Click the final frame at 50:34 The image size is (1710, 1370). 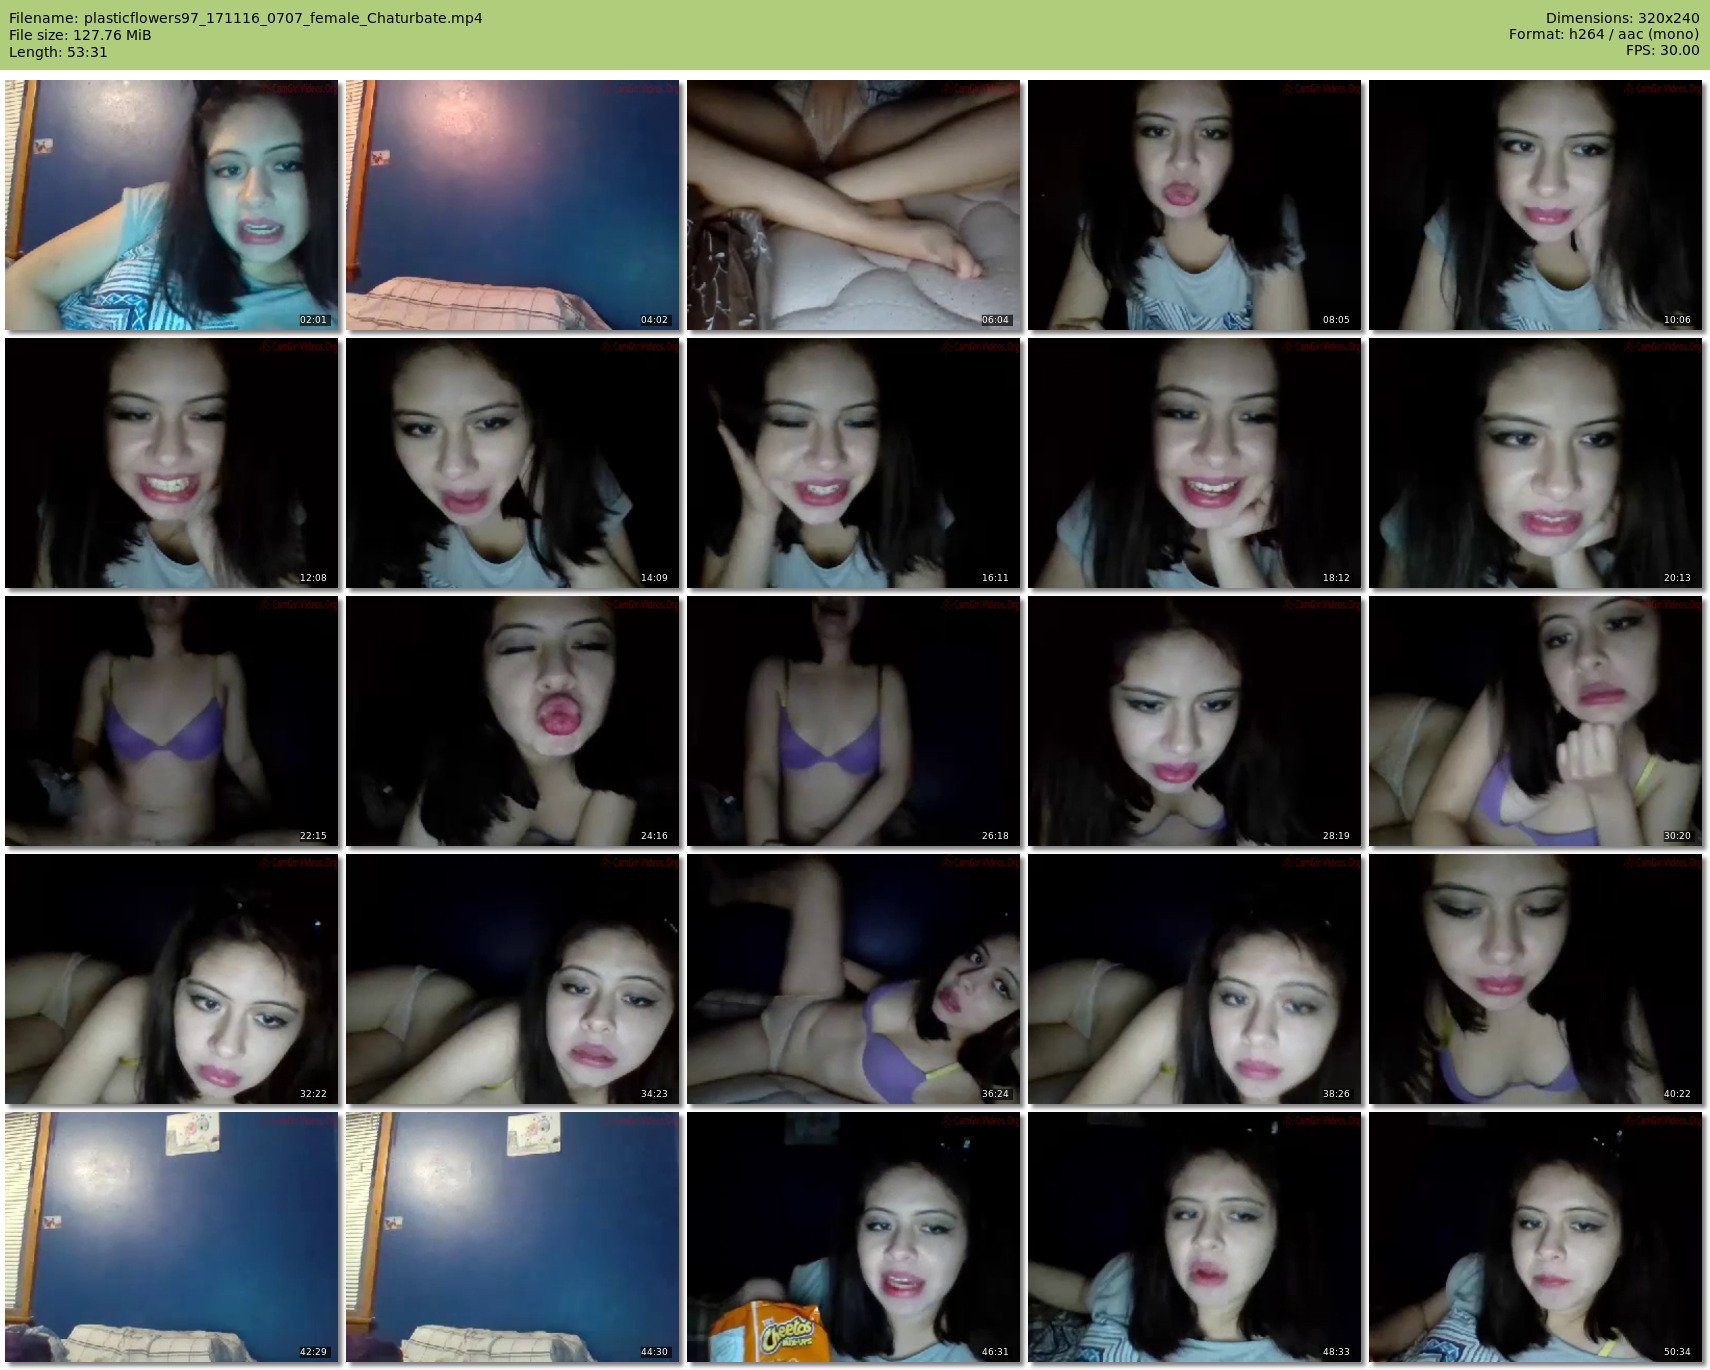1535,1237
